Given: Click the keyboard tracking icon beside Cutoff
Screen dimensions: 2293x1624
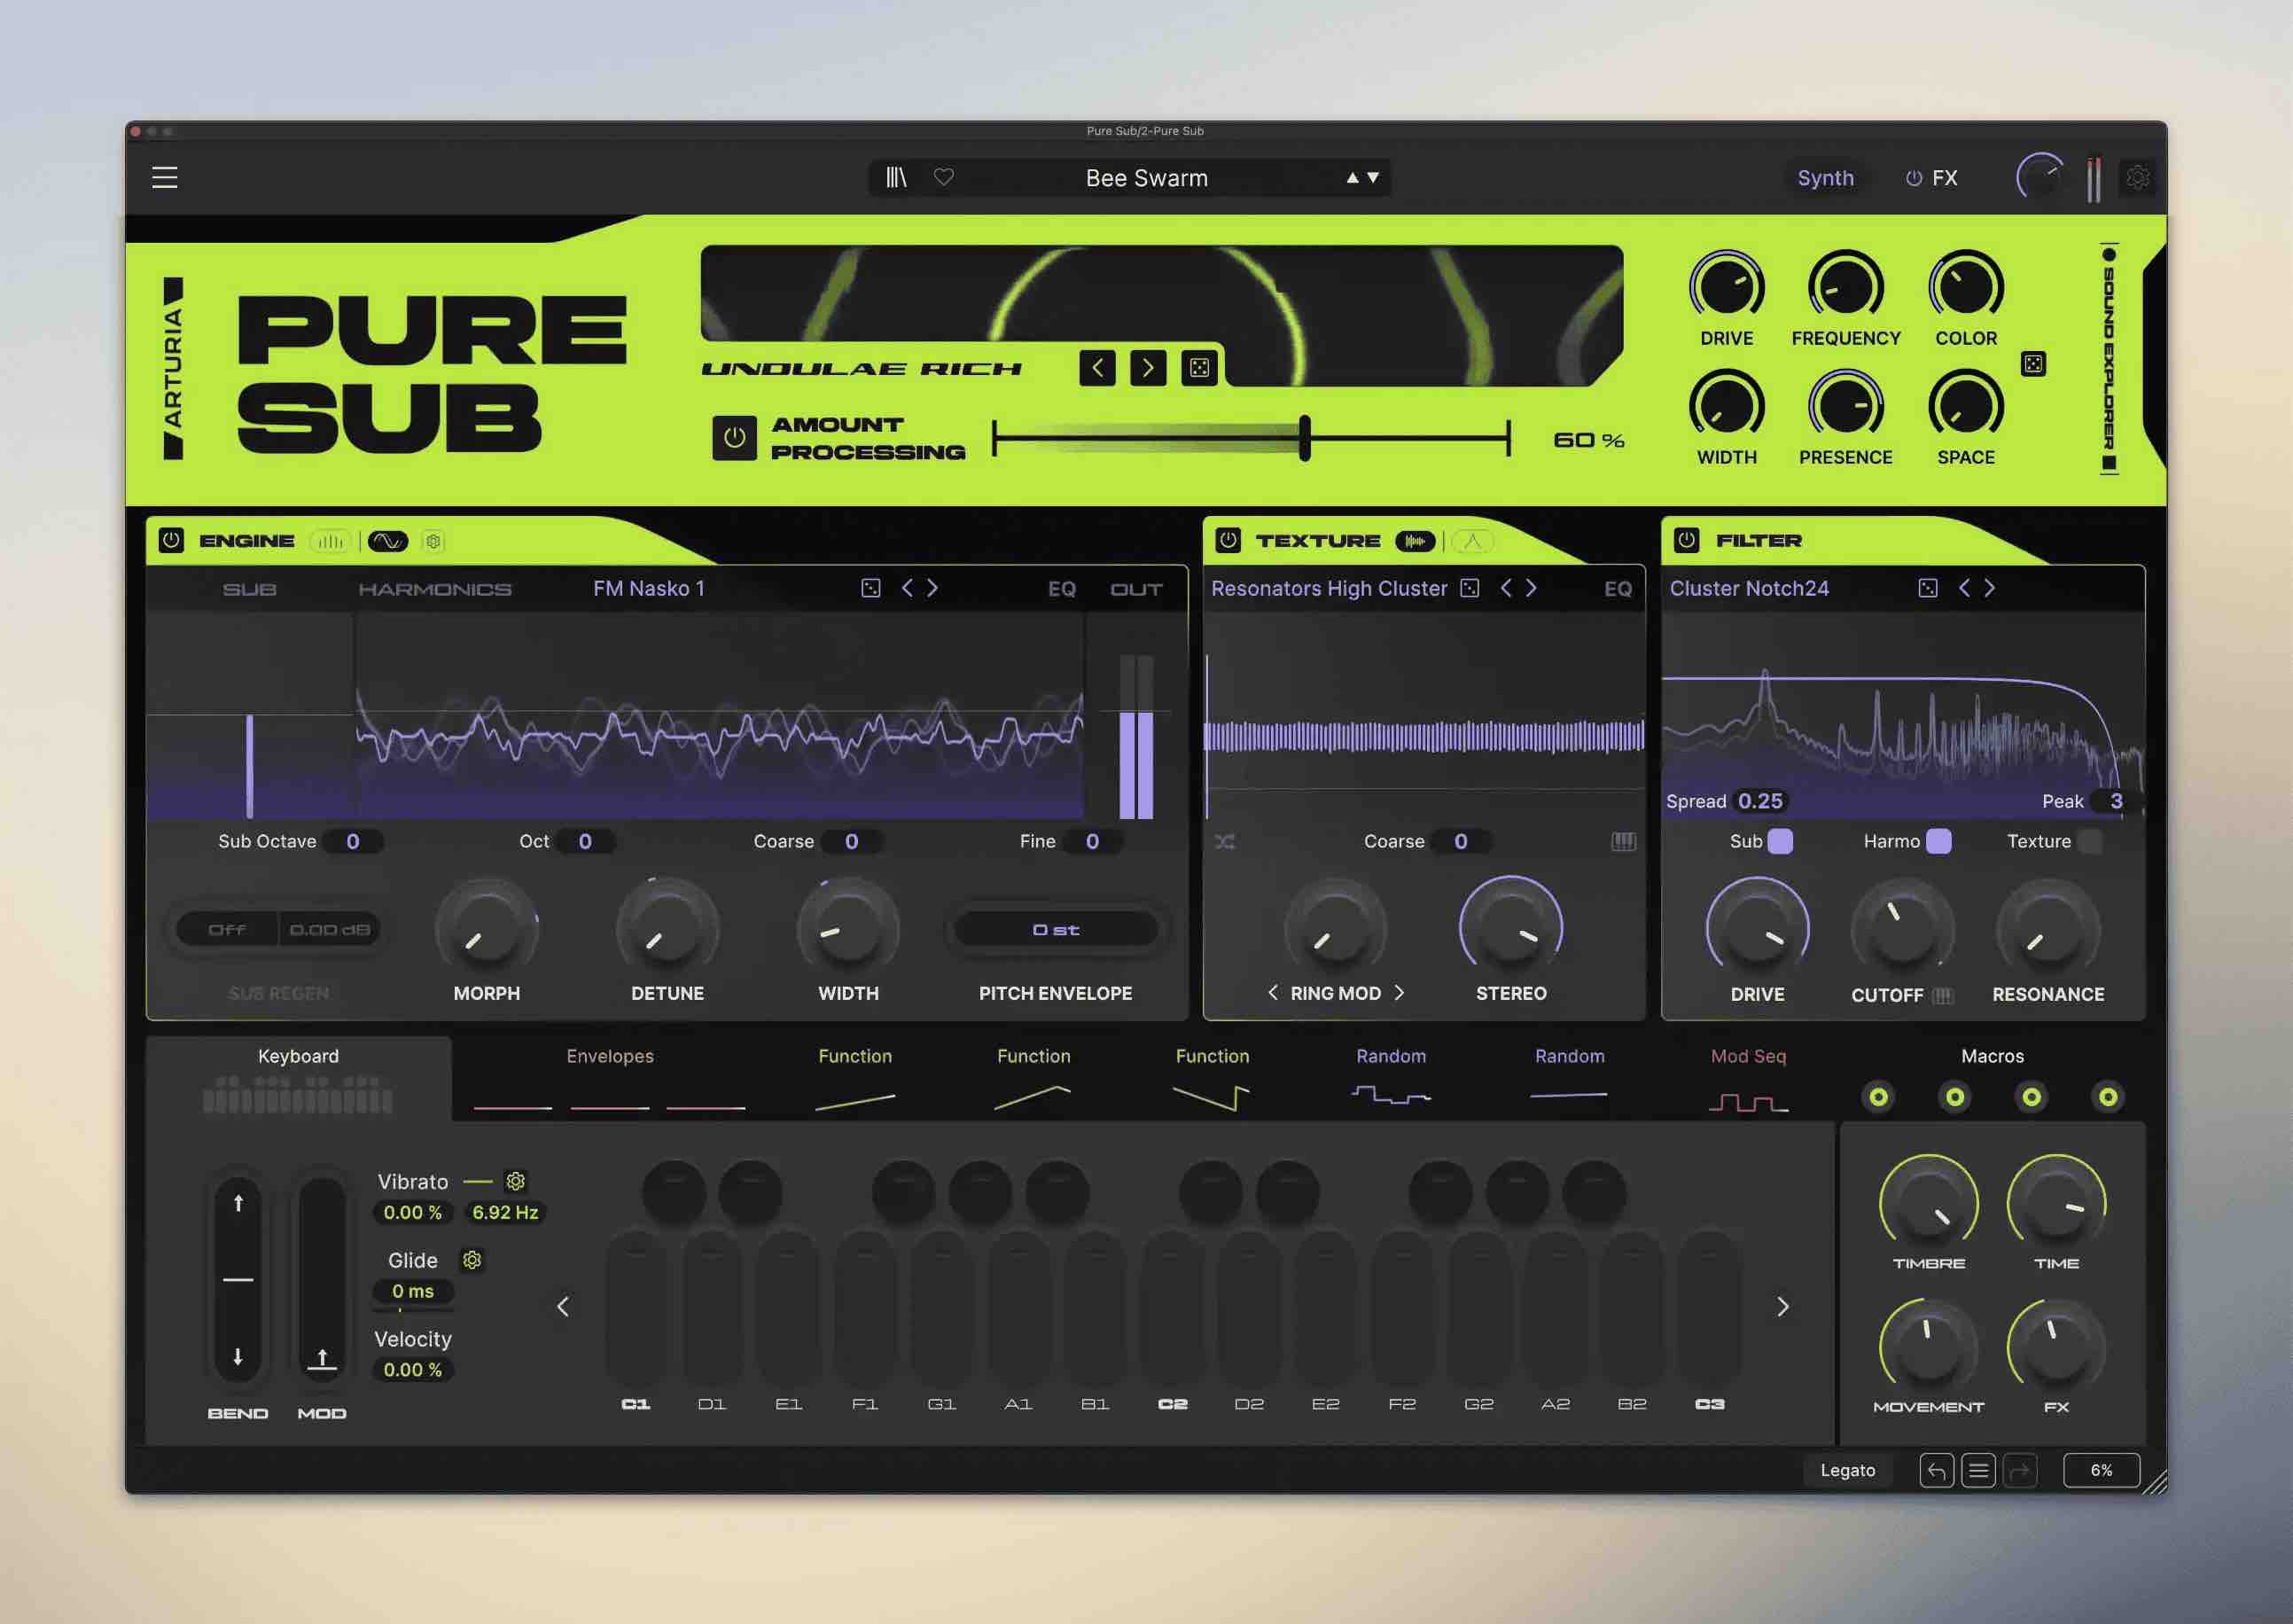Looking at the screenshot, I should point(1943,996).
